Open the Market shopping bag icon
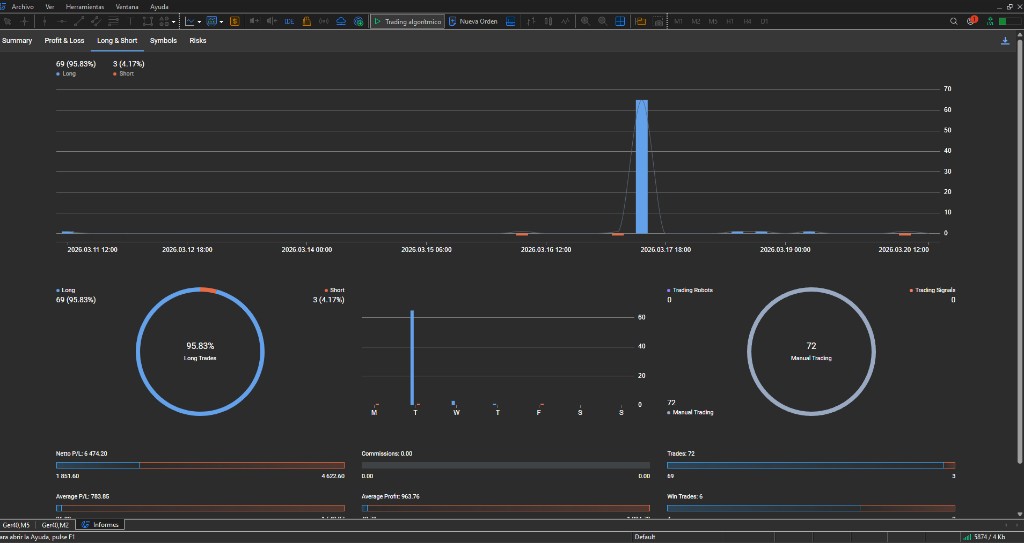 coord(307,21)
